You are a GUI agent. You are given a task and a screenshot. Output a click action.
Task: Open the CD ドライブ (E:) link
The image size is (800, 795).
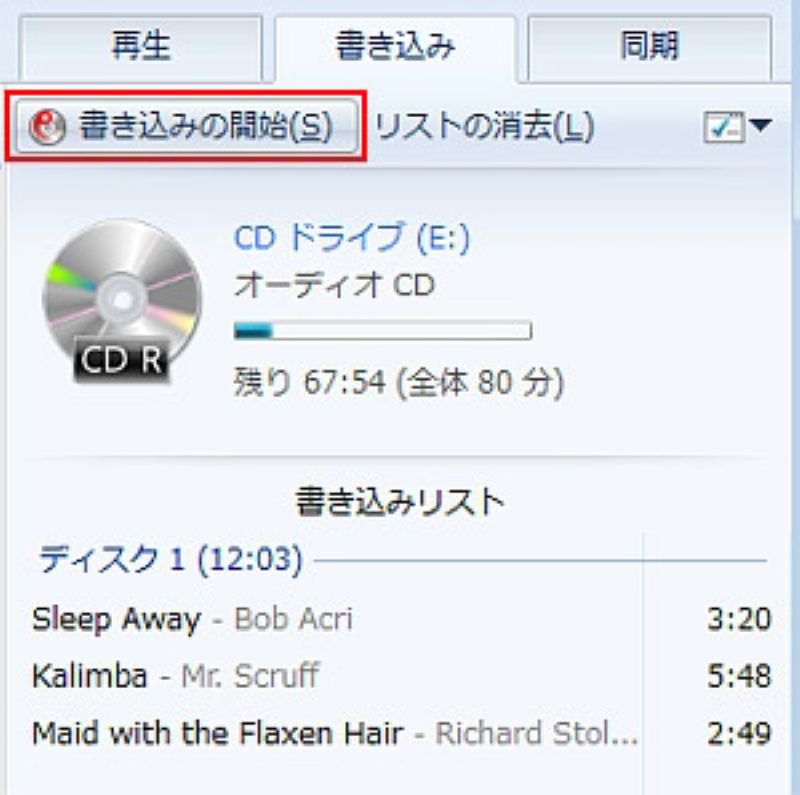(352, 238)
